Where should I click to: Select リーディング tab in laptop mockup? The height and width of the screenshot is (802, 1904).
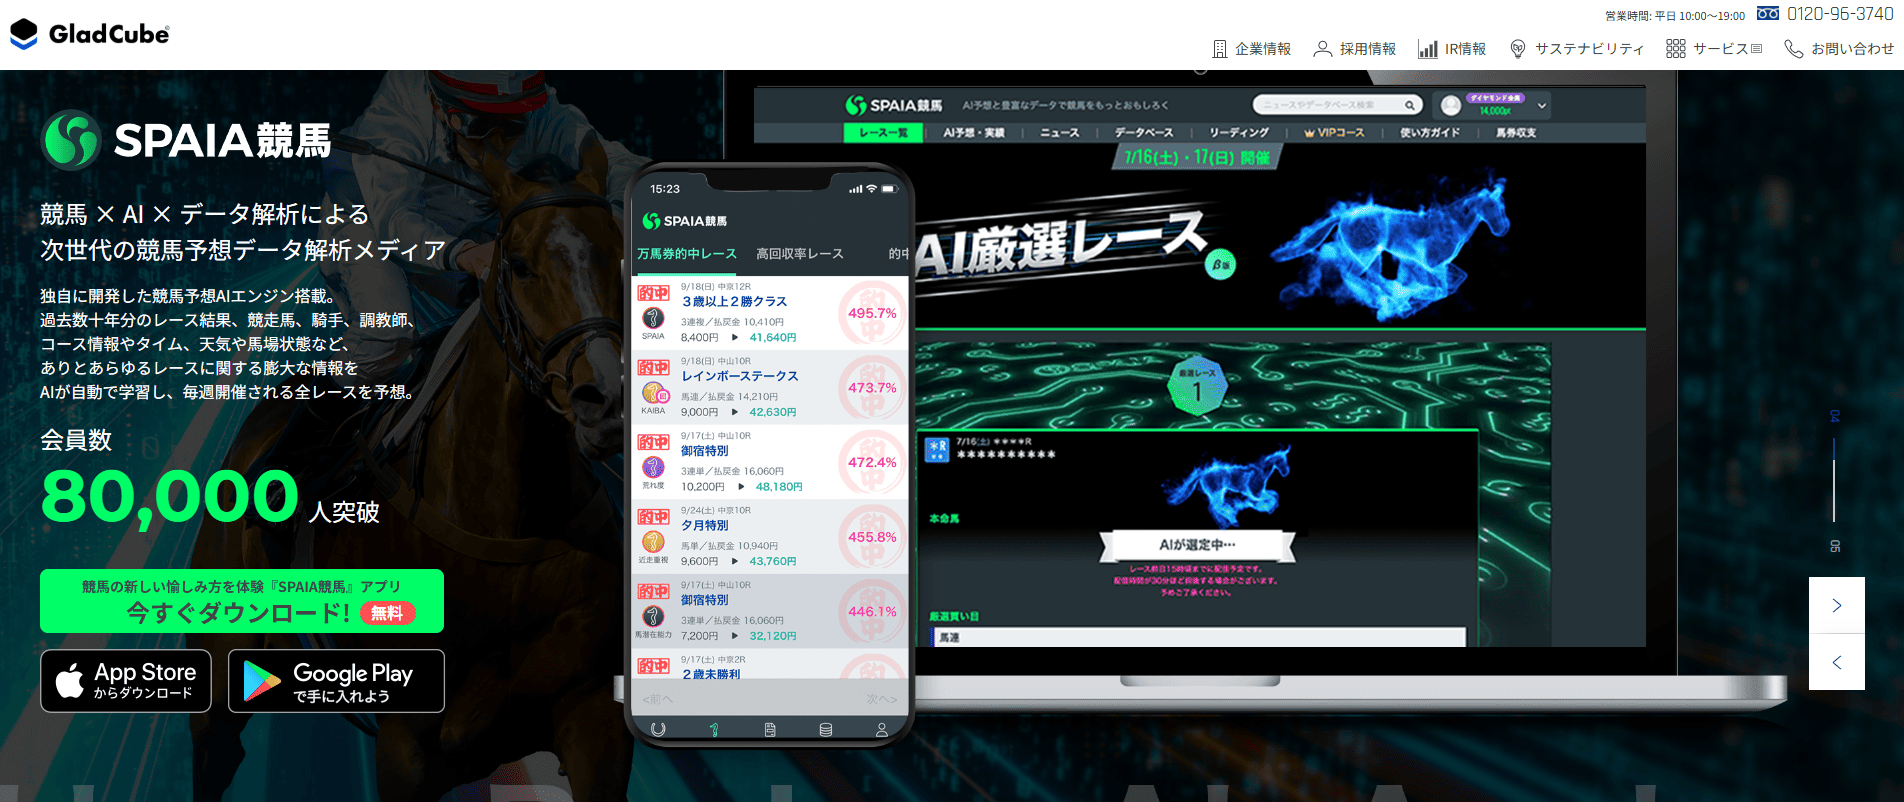1238,132
